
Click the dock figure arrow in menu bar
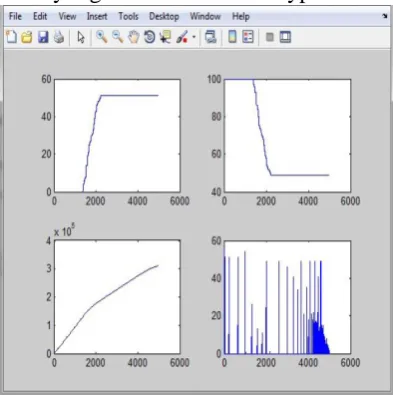[x=385, y=16]
